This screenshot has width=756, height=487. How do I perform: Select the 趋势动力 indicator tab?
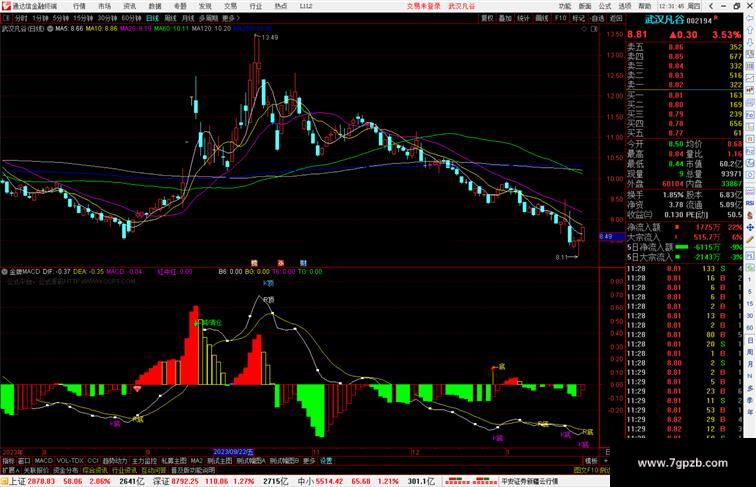115,461
